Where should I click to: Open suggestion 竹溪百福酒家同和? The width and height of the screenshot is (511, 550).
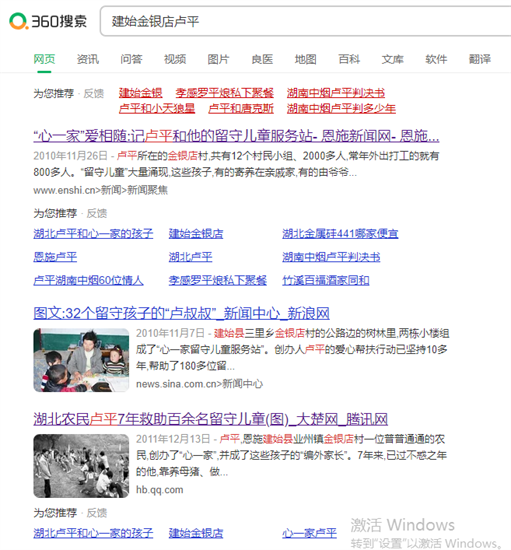[325, 280]
